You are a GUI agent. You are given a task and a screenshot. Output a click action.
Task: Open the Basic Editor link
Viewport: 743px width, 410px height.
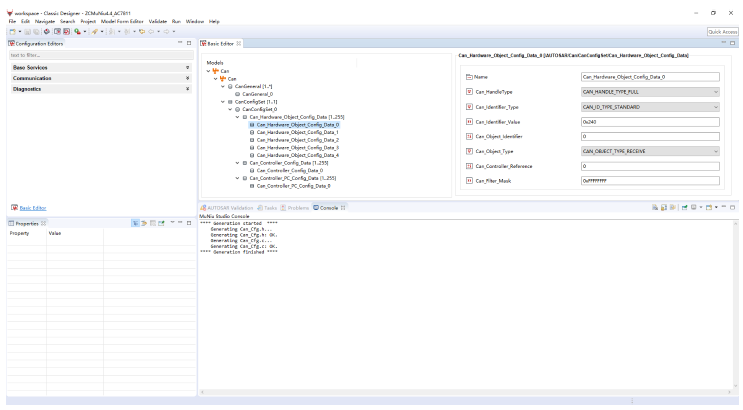point(33,208)
